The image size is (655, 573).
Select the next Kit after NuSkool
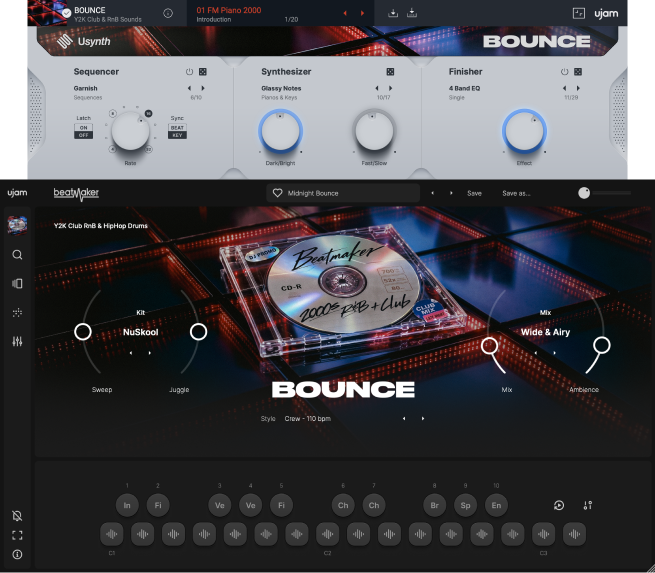tap(150, 353)
